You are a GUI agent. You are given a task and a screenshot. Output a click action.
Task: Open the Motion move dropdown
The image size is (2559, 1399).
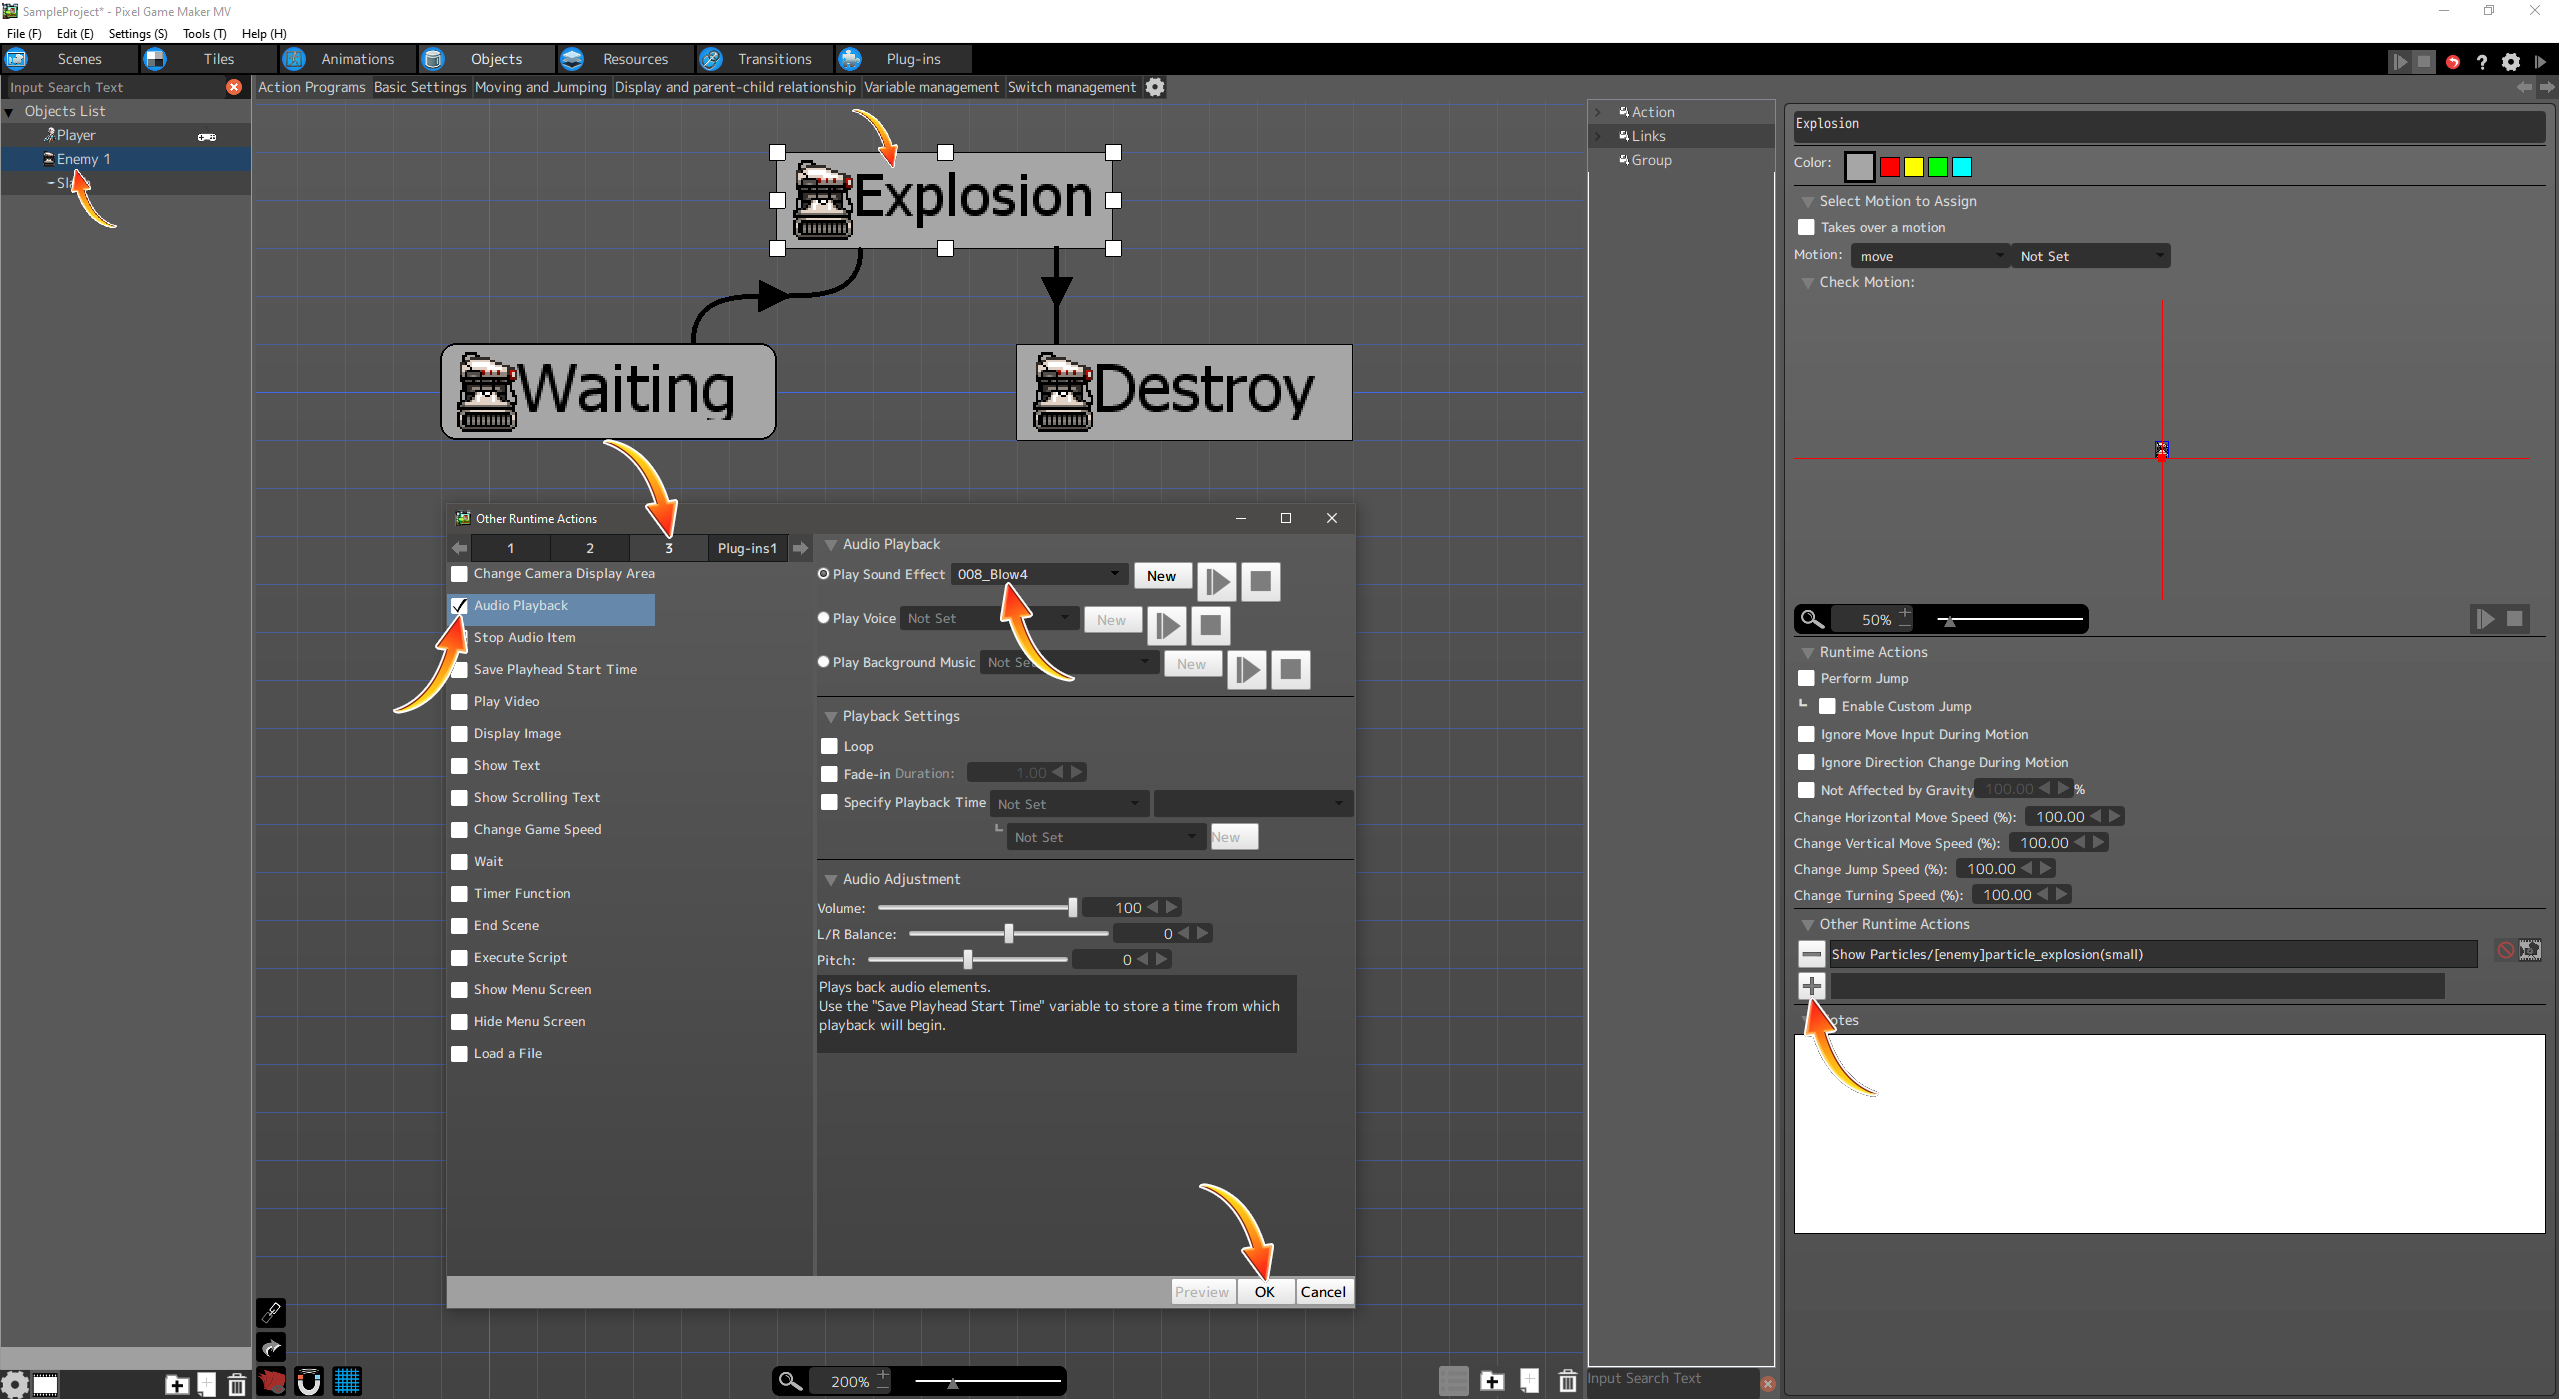pos(1928,256)
